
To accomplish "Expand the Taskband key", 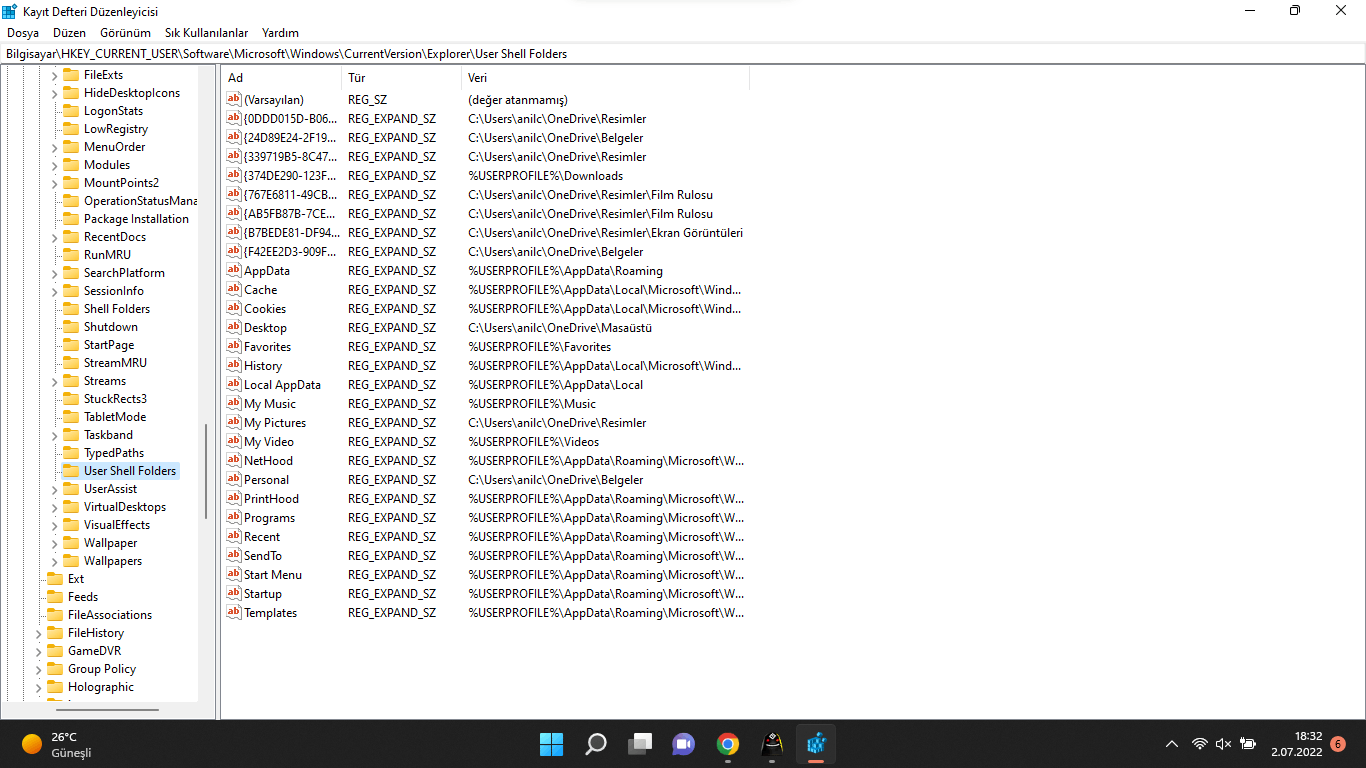I will (55, 435).
